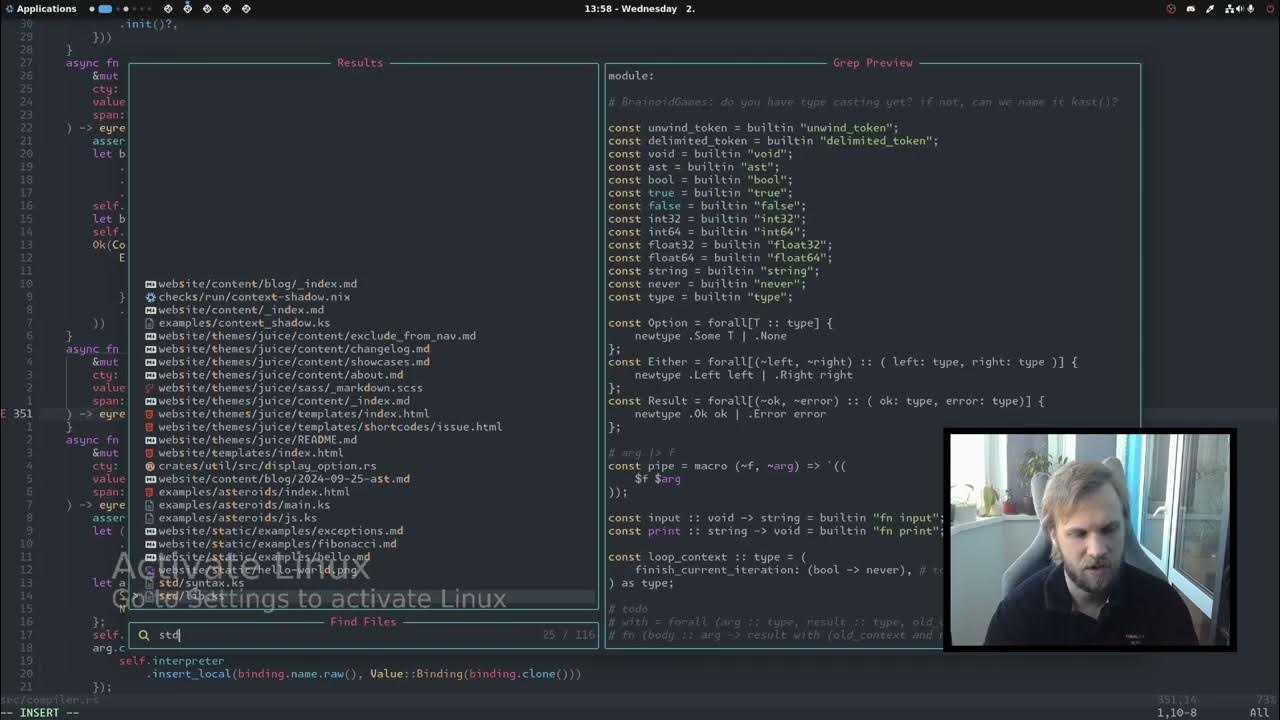Click 'const pipe = macro' preview line
Viewport: 1280px width, 720px height.
pos(727,466)
